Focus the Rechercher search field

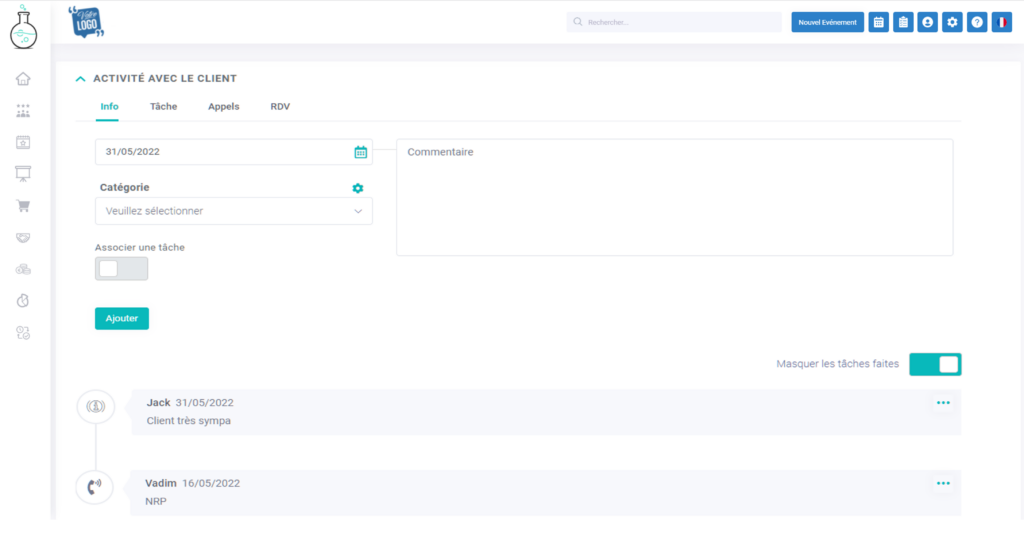tap(674, 22)
